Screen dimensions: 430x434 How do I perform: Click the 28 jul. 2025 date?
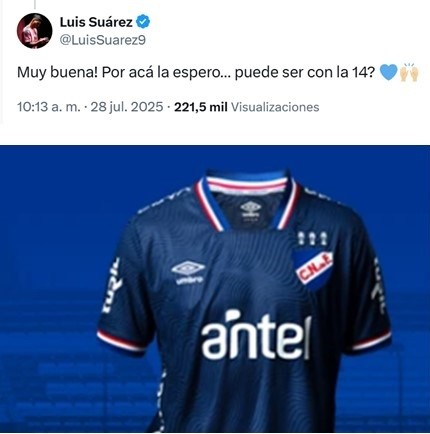pyautogui.click(x=127, y=107)
